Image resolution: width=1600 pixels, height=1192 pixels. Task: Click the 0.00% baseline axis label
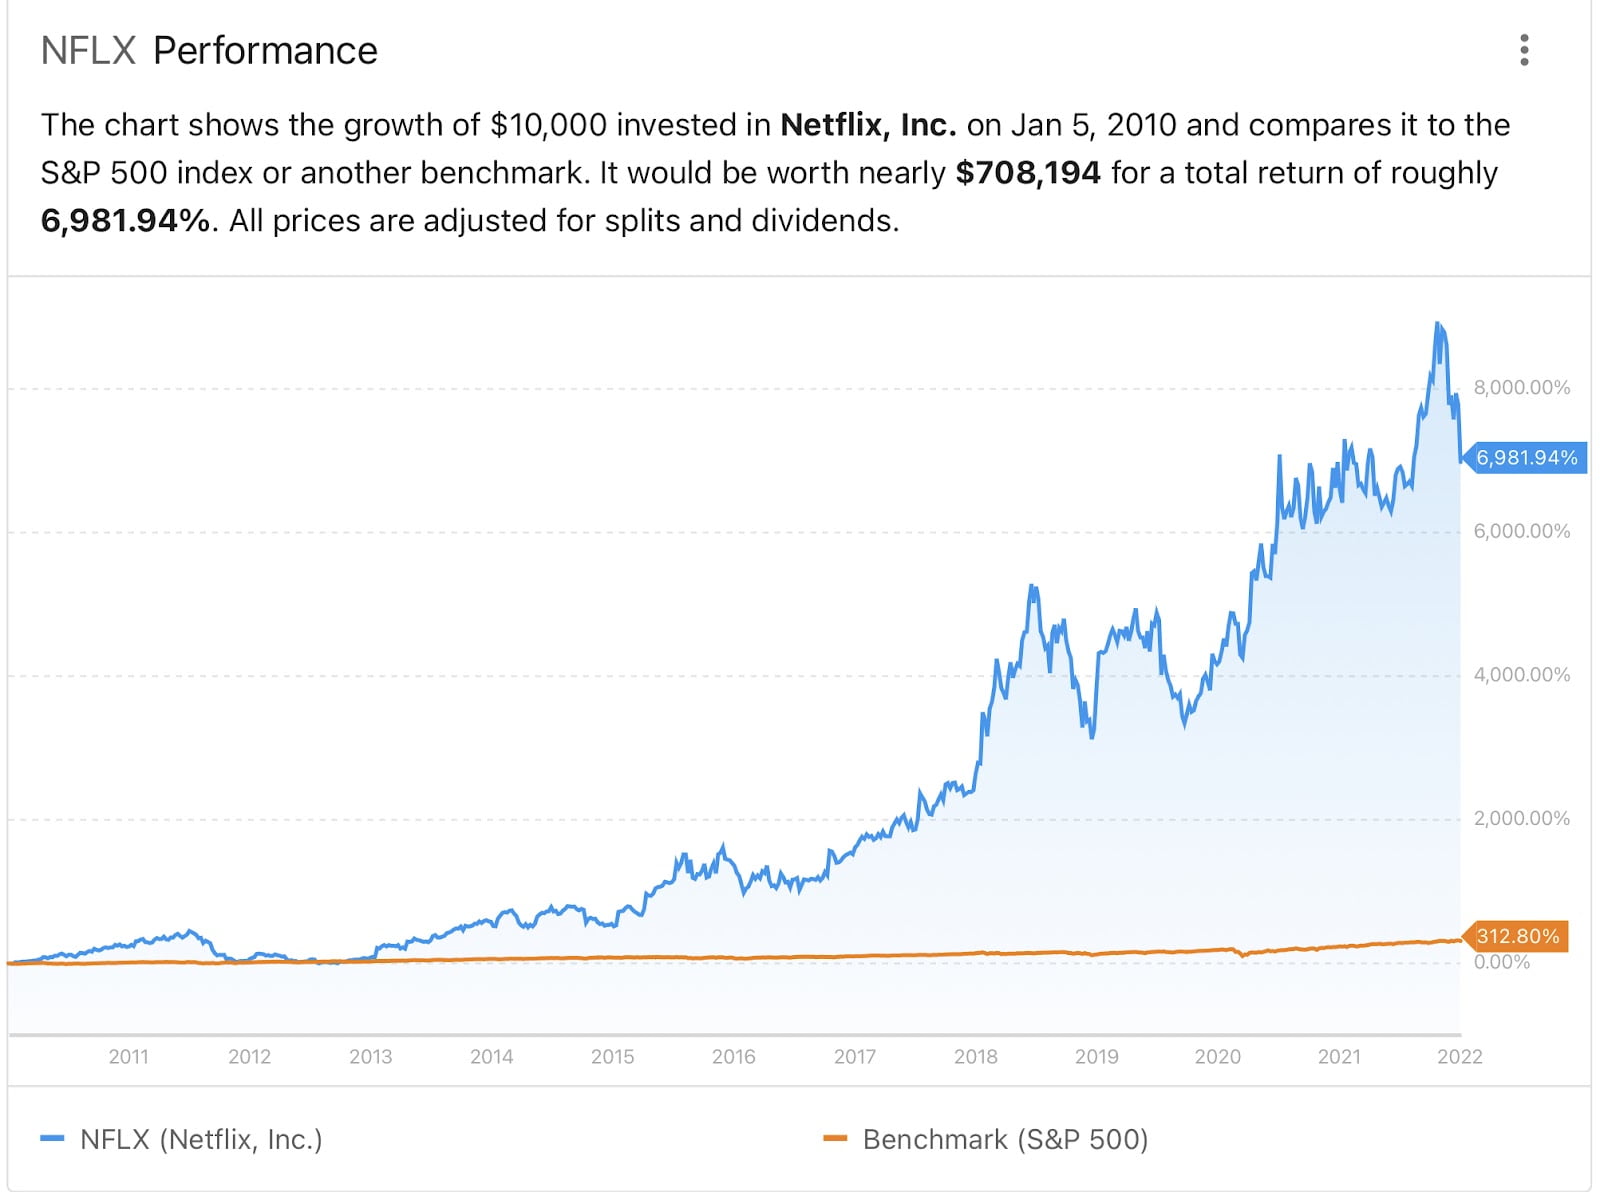1501,962
